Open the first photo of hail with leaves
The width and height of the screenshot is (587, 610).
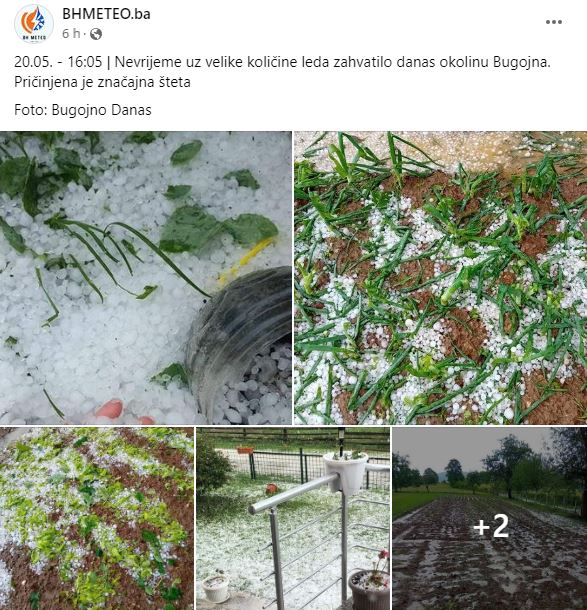pos(145,278)
